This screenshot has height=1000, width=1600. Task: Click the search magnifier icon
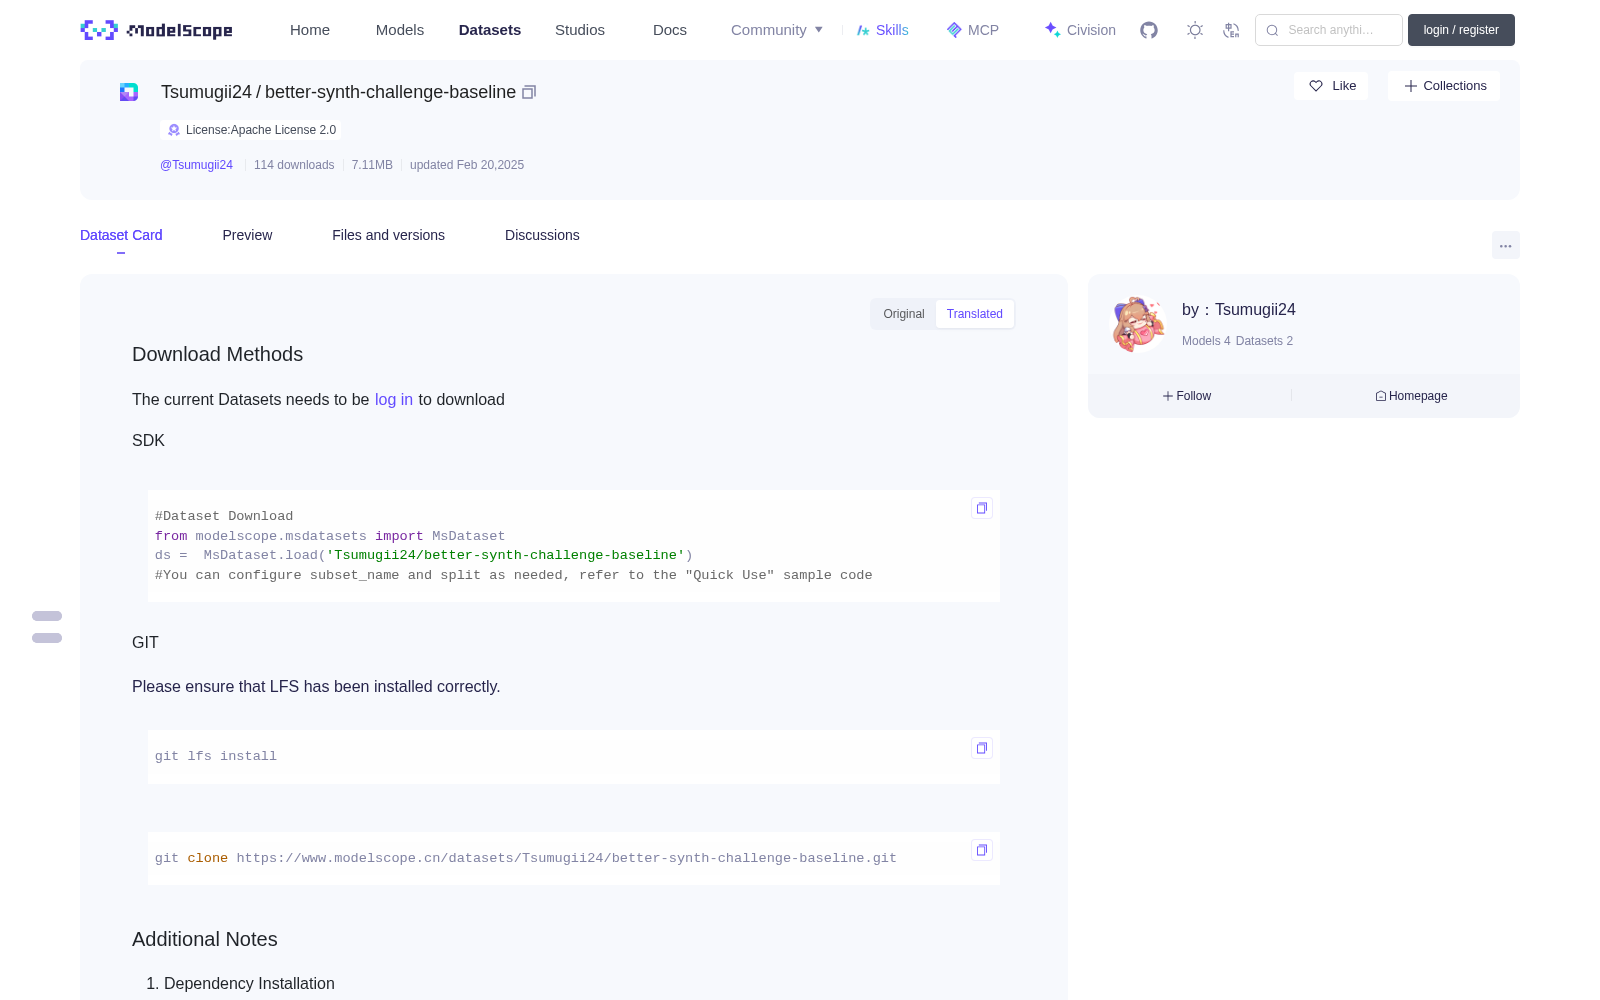1272,30
